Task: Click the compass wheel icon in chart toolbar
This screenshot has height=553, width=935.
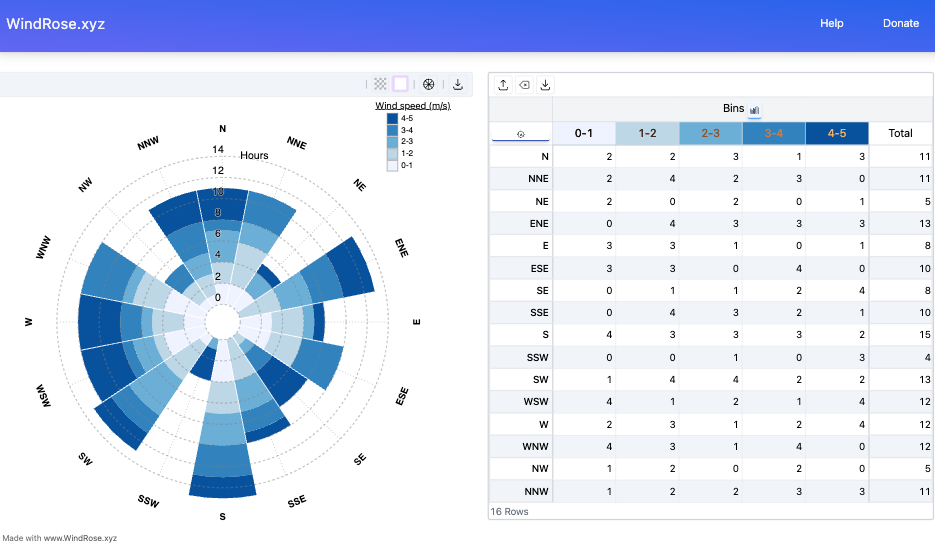Action: click(429, 85)
